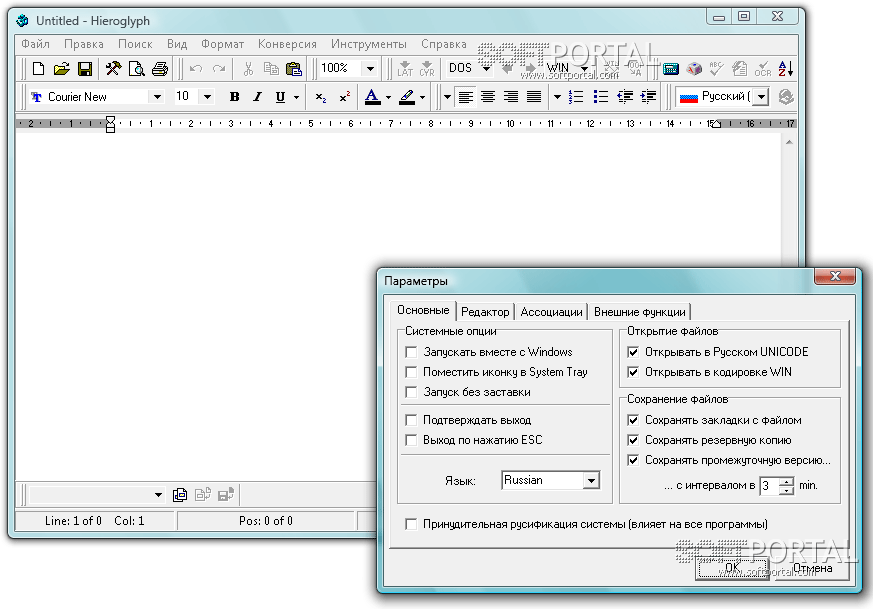Toggle Italic formatting button
The width and height of the screenshot is (873, 609).
point(257,97)
